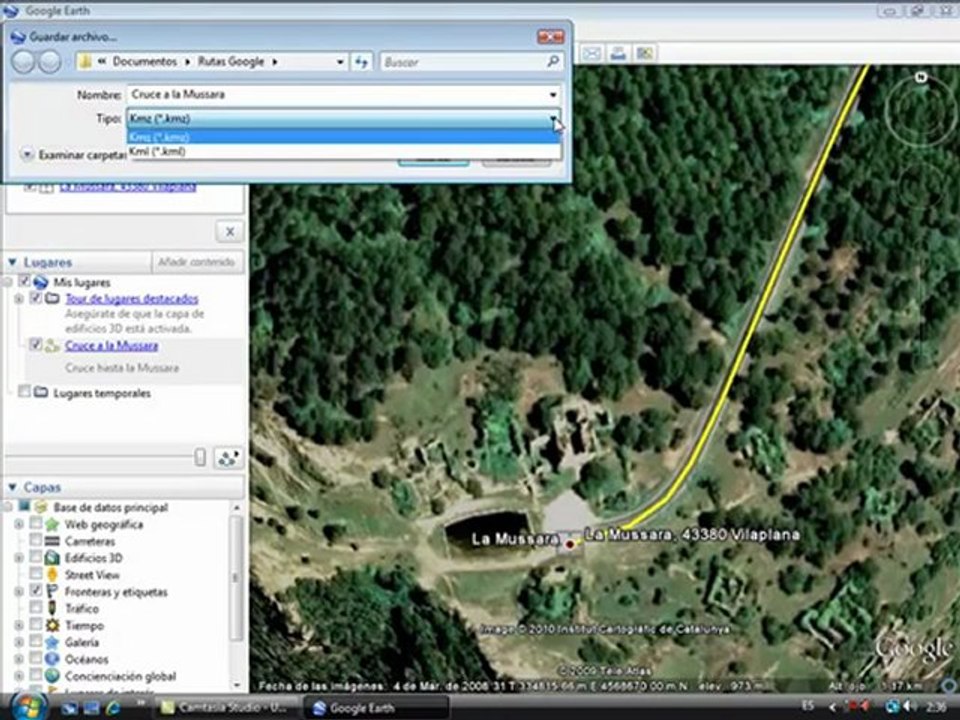The width and height of the screenshot is (960, 720).
Task: Click the view in Google Maps toolbar icon
Action: coord(644,53)
